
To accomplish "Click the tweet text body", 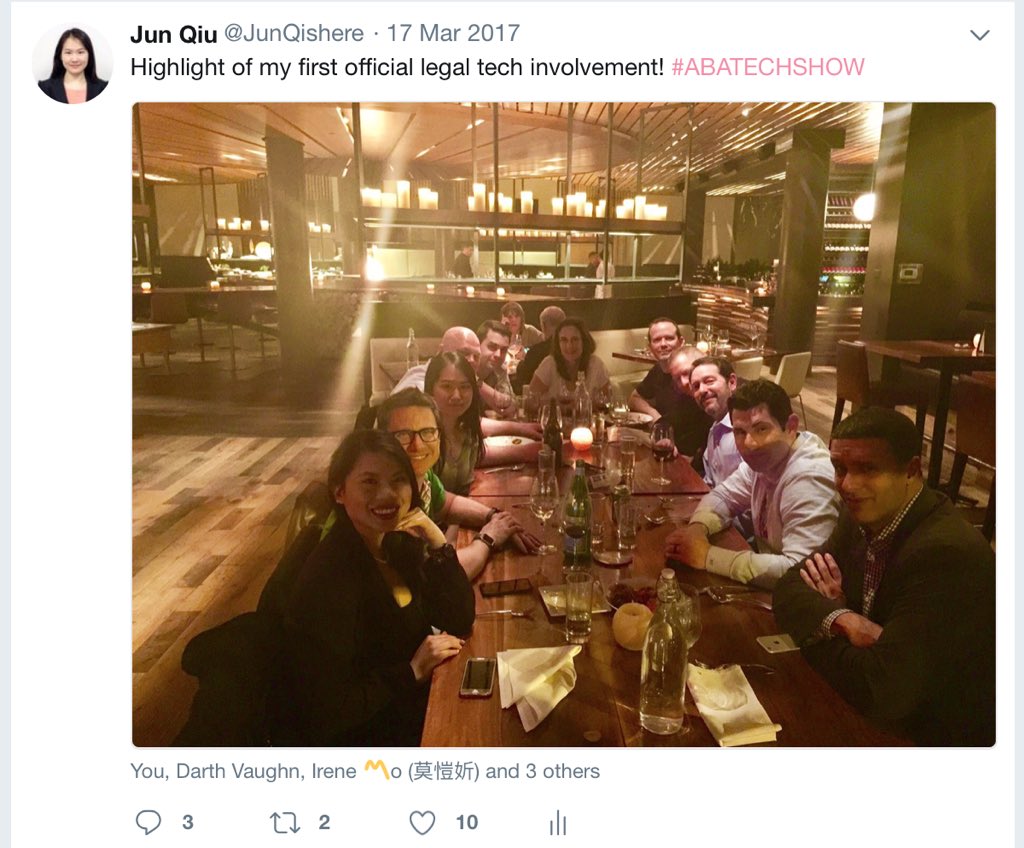I will tap(397, 67).
